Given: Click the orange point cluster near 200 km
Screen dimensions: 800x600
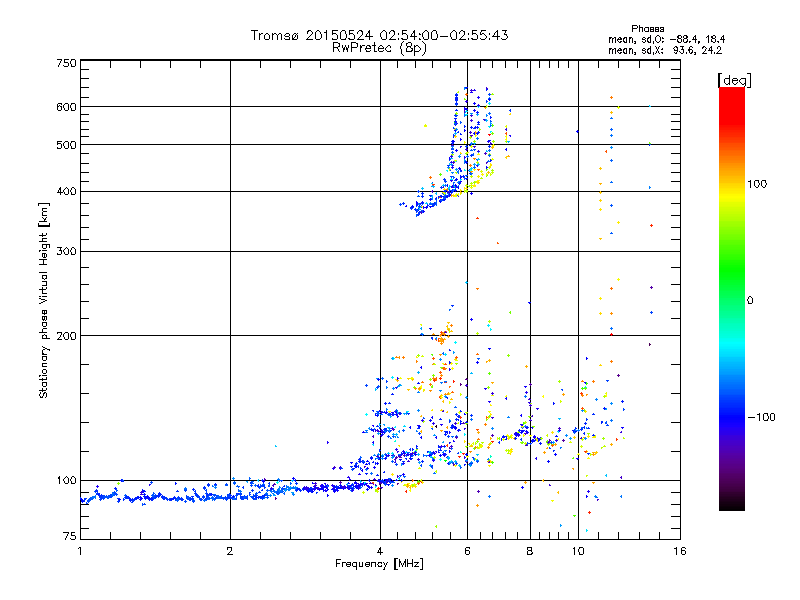Looking at the screenshot, I should tap(442, 336).
